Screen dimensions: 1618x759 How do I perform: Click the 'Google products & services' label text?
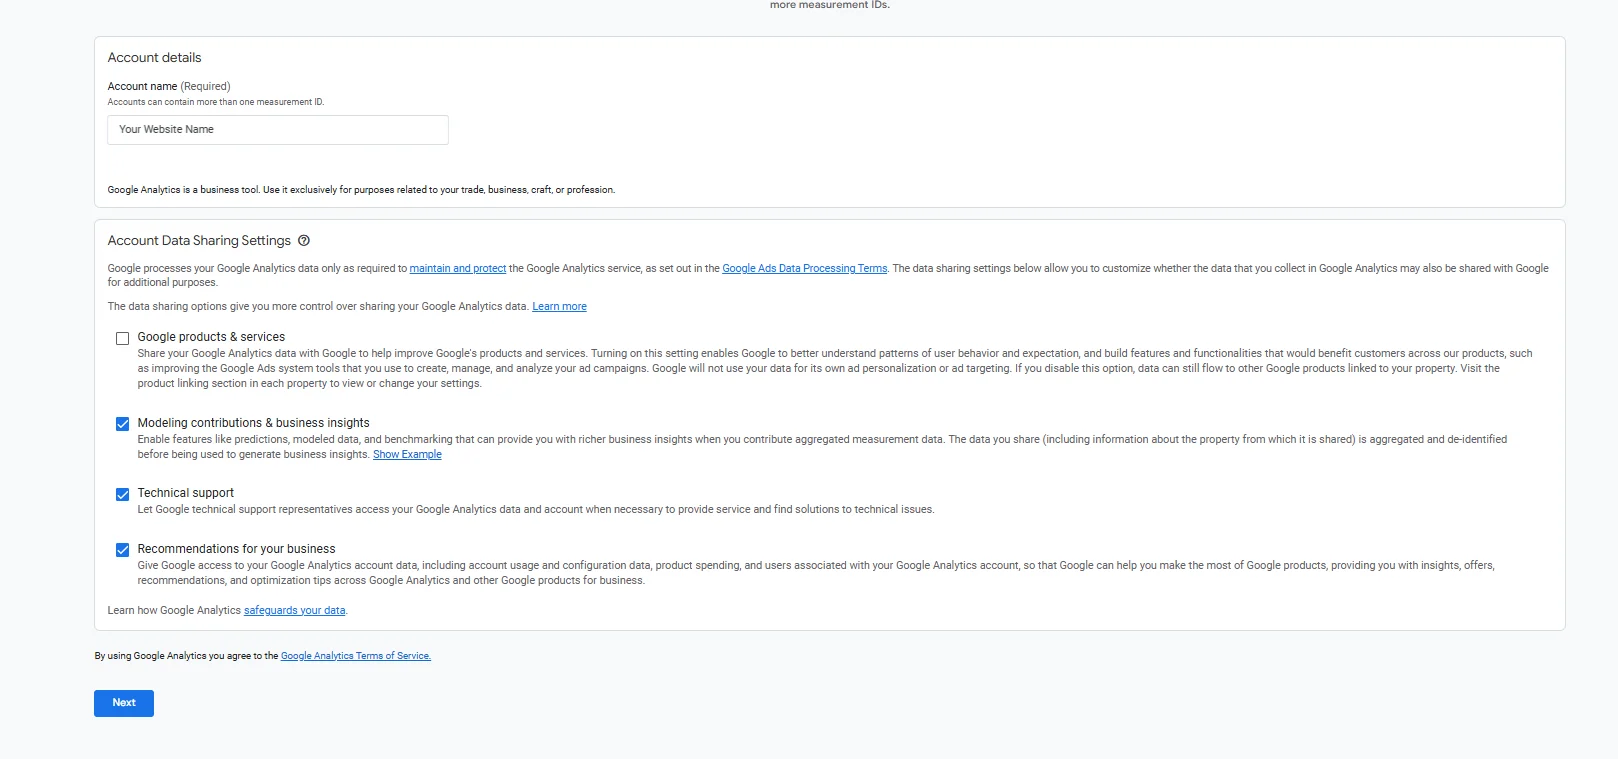(211, 337)
